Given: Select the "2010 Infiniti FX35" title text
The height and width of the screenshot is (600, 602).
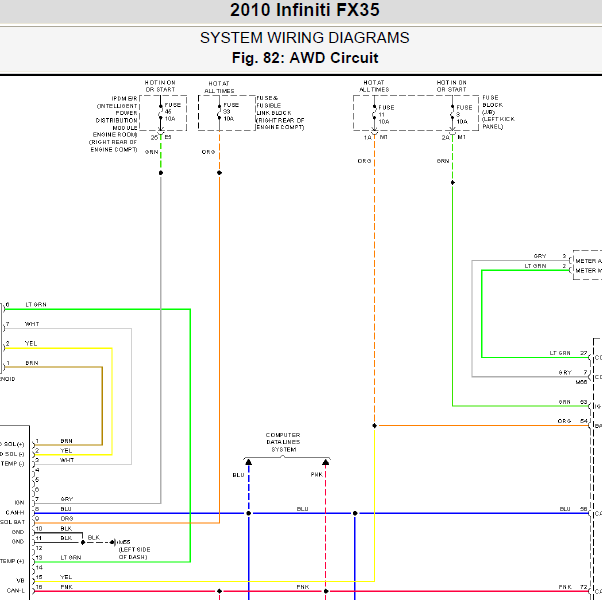Looking at the screenshot, I should pyautogui.click(x=304, y=10).
